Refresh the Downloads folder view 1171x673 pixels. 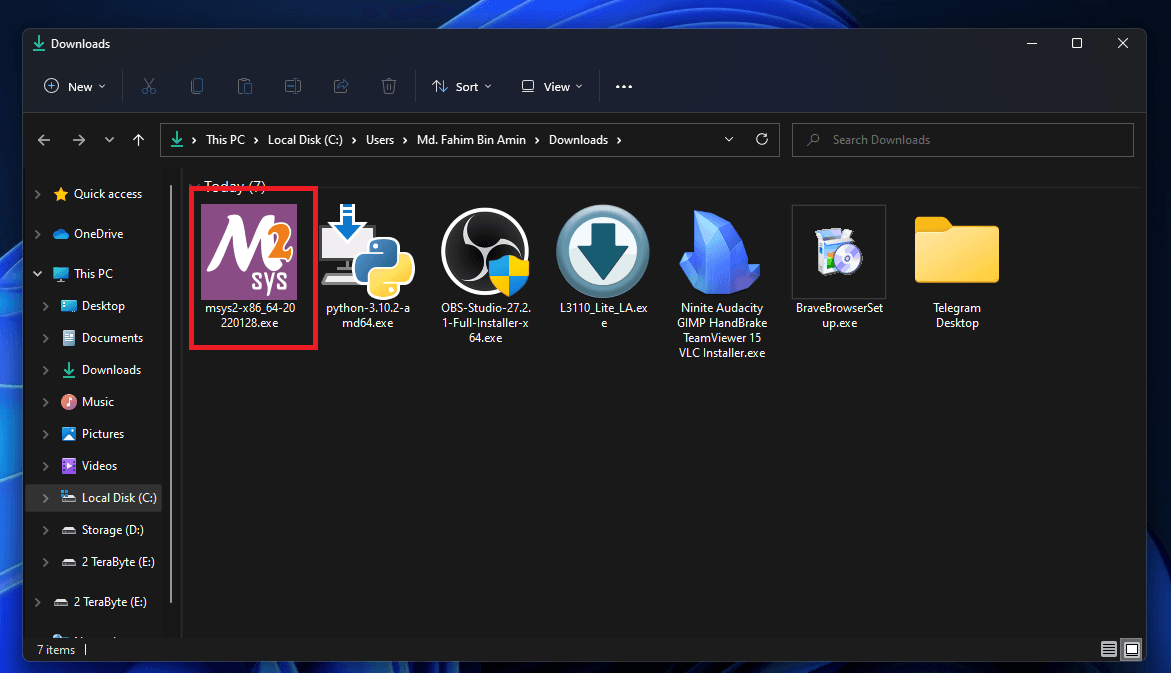(x=762, y=140)
